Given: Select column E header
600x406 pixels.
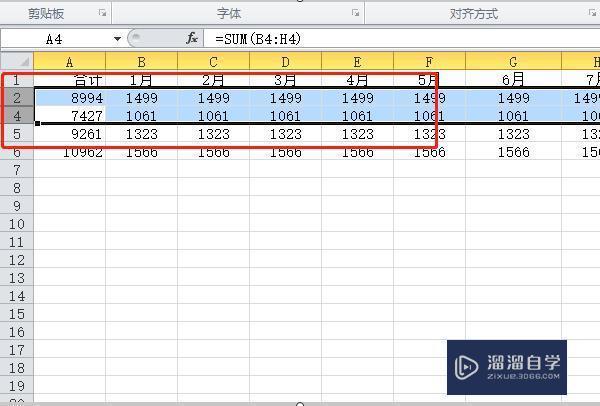Looking at the screenshot, I should 357,62.
